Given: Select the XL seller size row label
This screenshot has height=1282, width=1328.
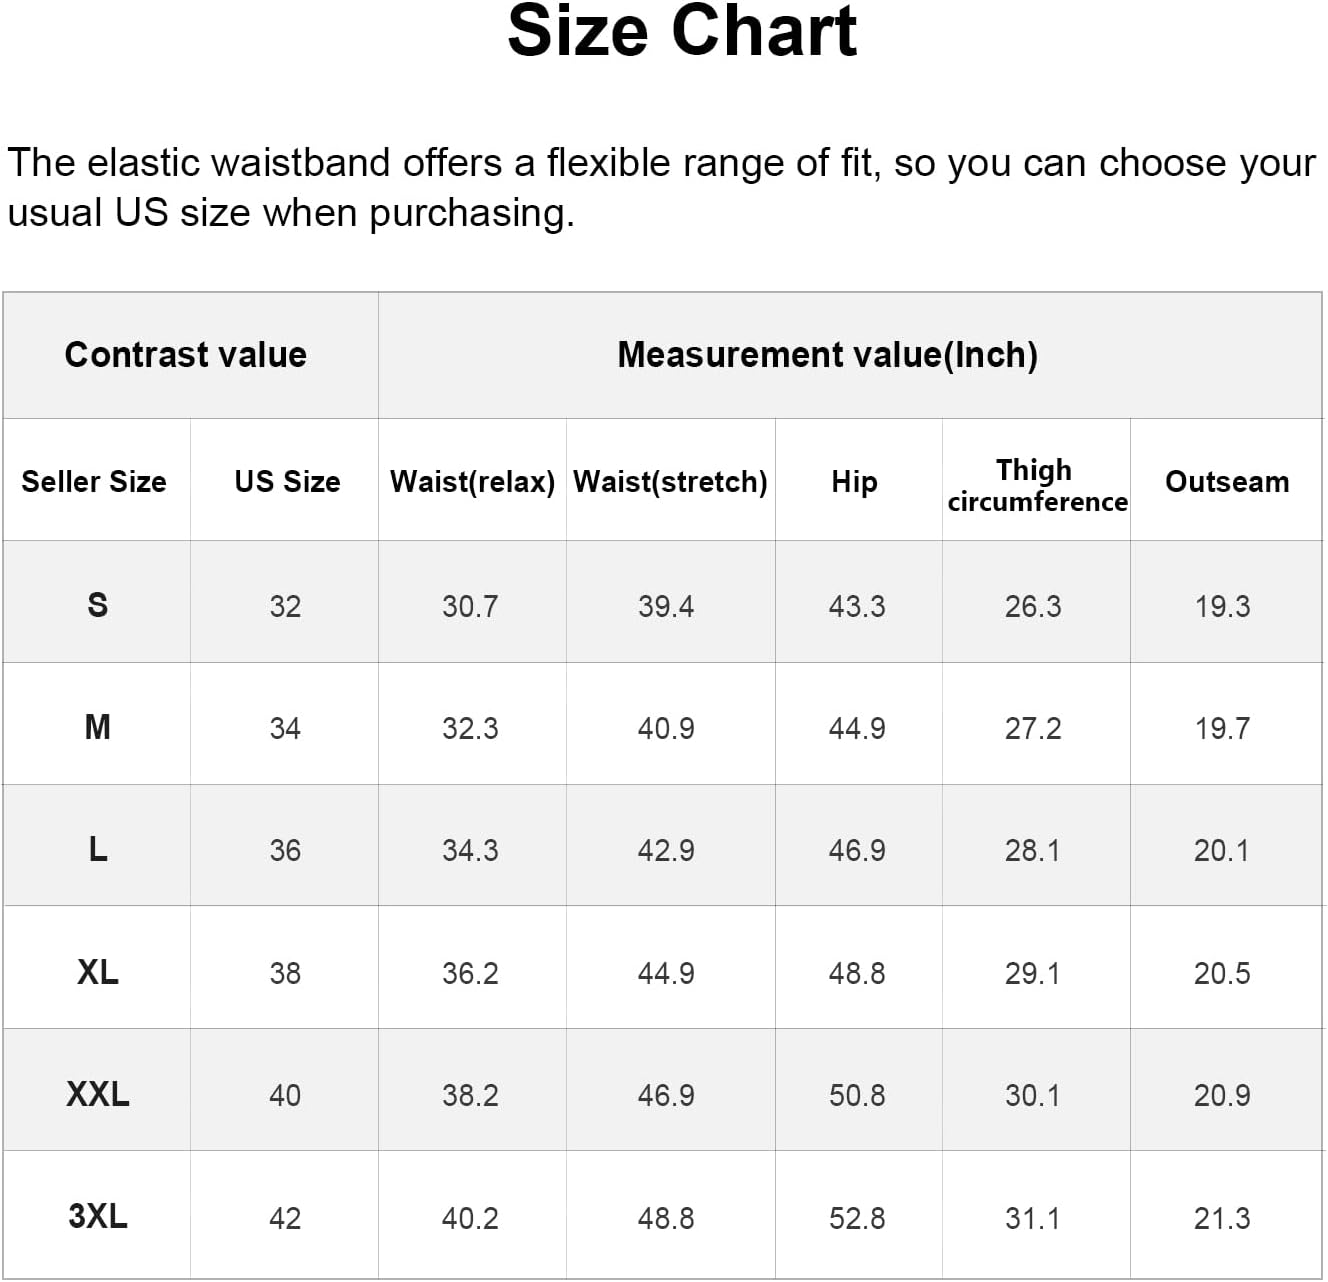Looking at the screenshot, I should pos(97,972).
